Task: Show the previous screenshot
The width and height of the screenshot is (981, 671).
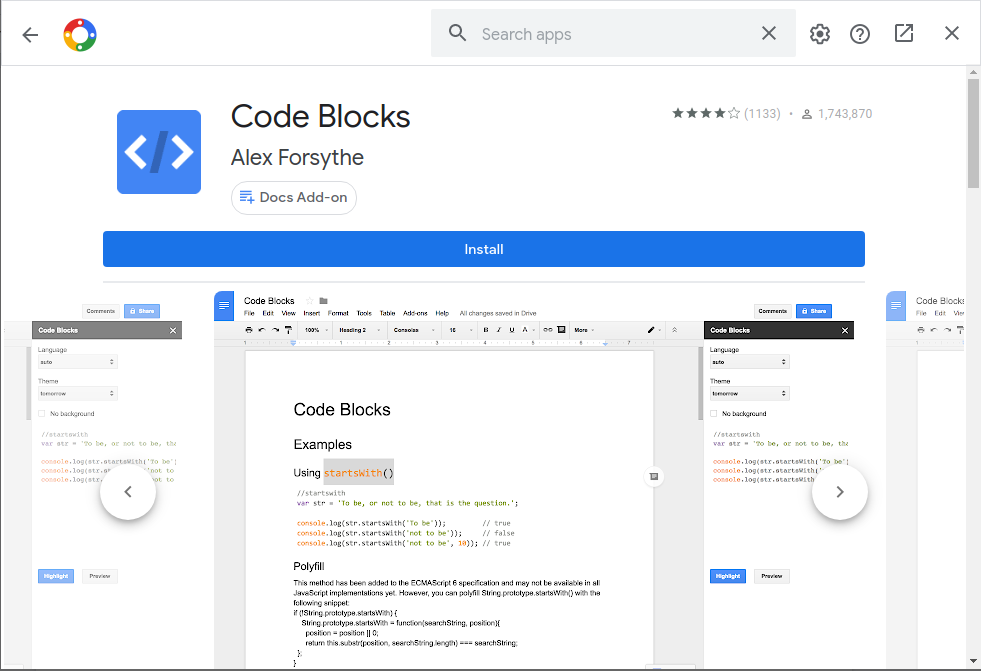Action: 128,492
